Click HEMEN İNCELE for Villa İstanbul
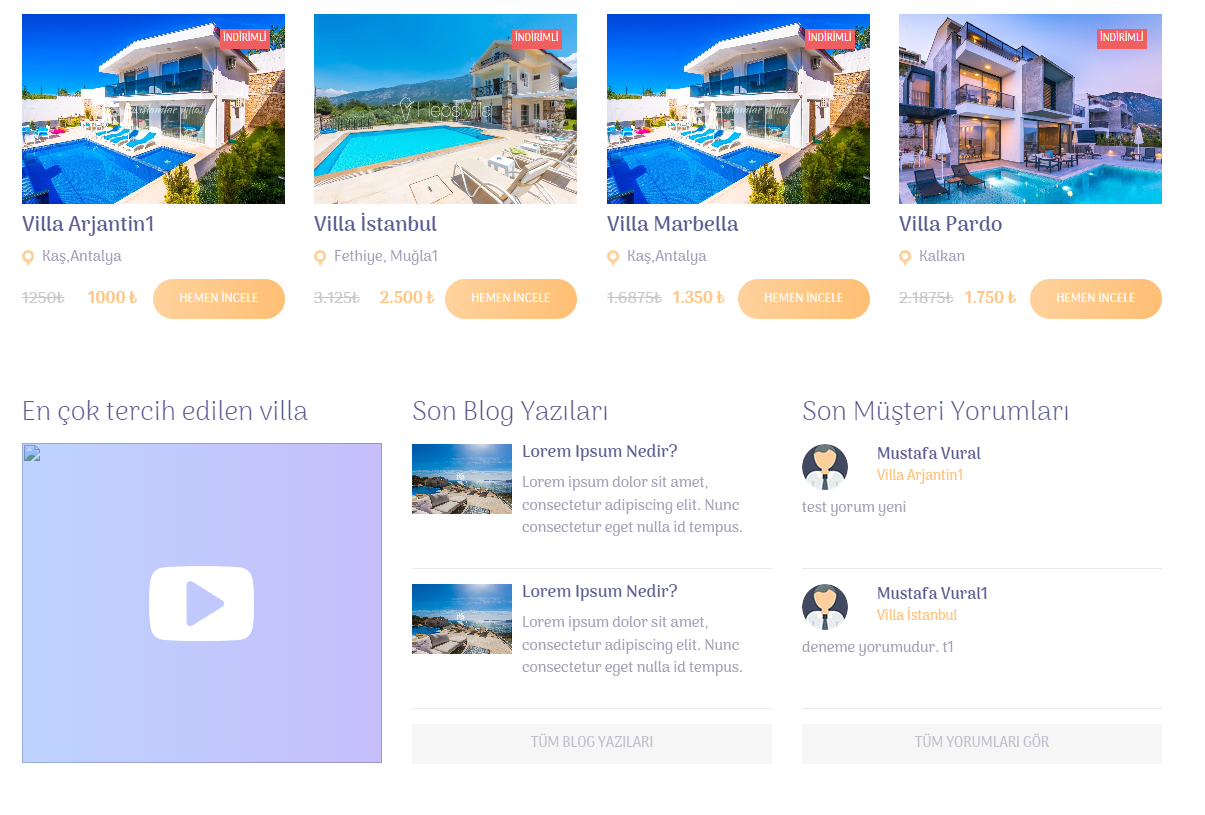1205x815 pixels. [511, 299]
